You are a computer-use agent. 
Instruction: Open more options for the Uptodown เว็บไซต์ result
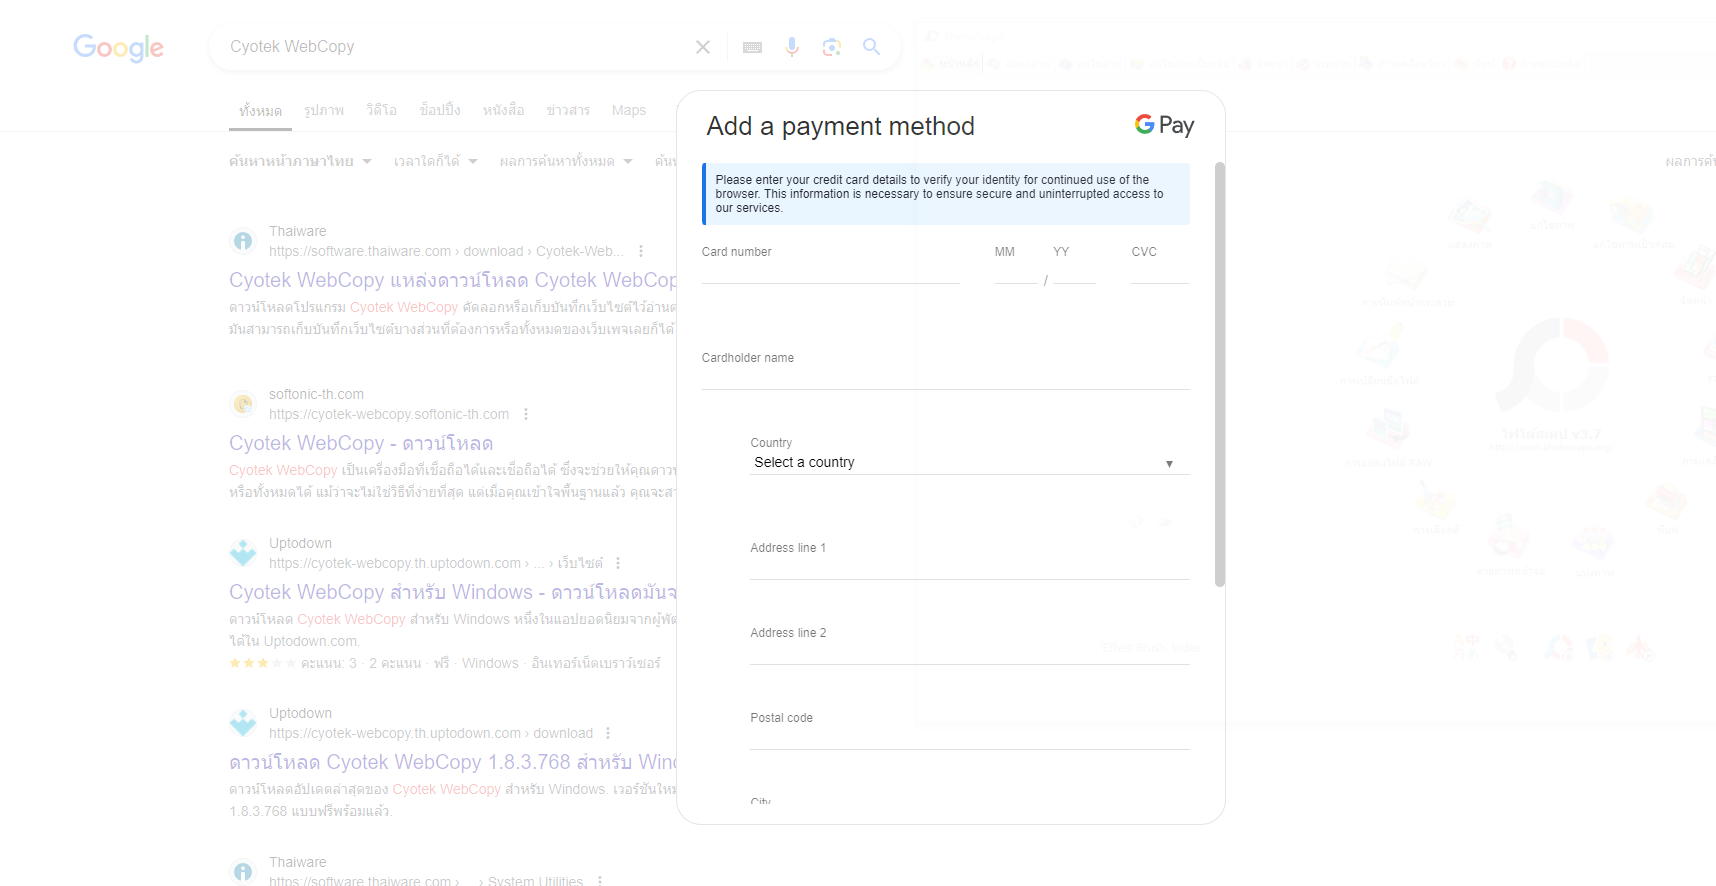[x=618, y=563]
